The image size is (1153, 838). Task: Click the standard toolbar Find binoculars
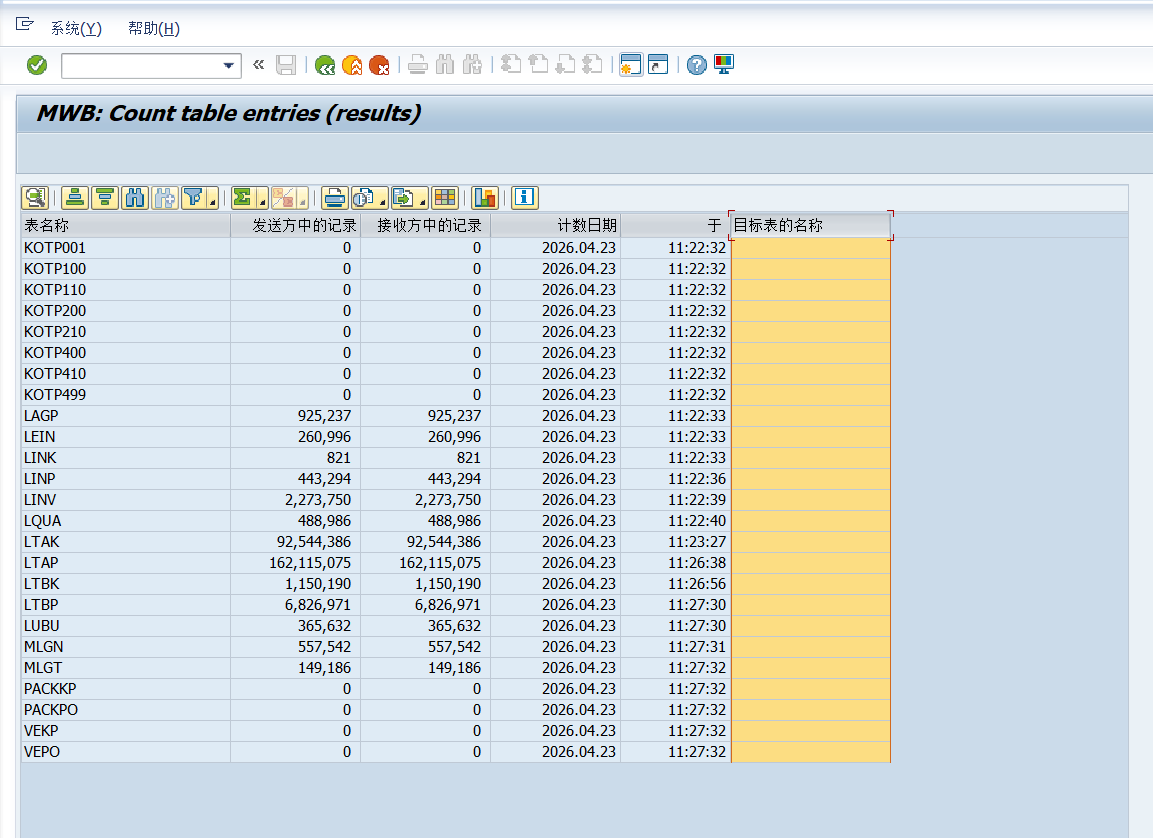coord(445,65)
